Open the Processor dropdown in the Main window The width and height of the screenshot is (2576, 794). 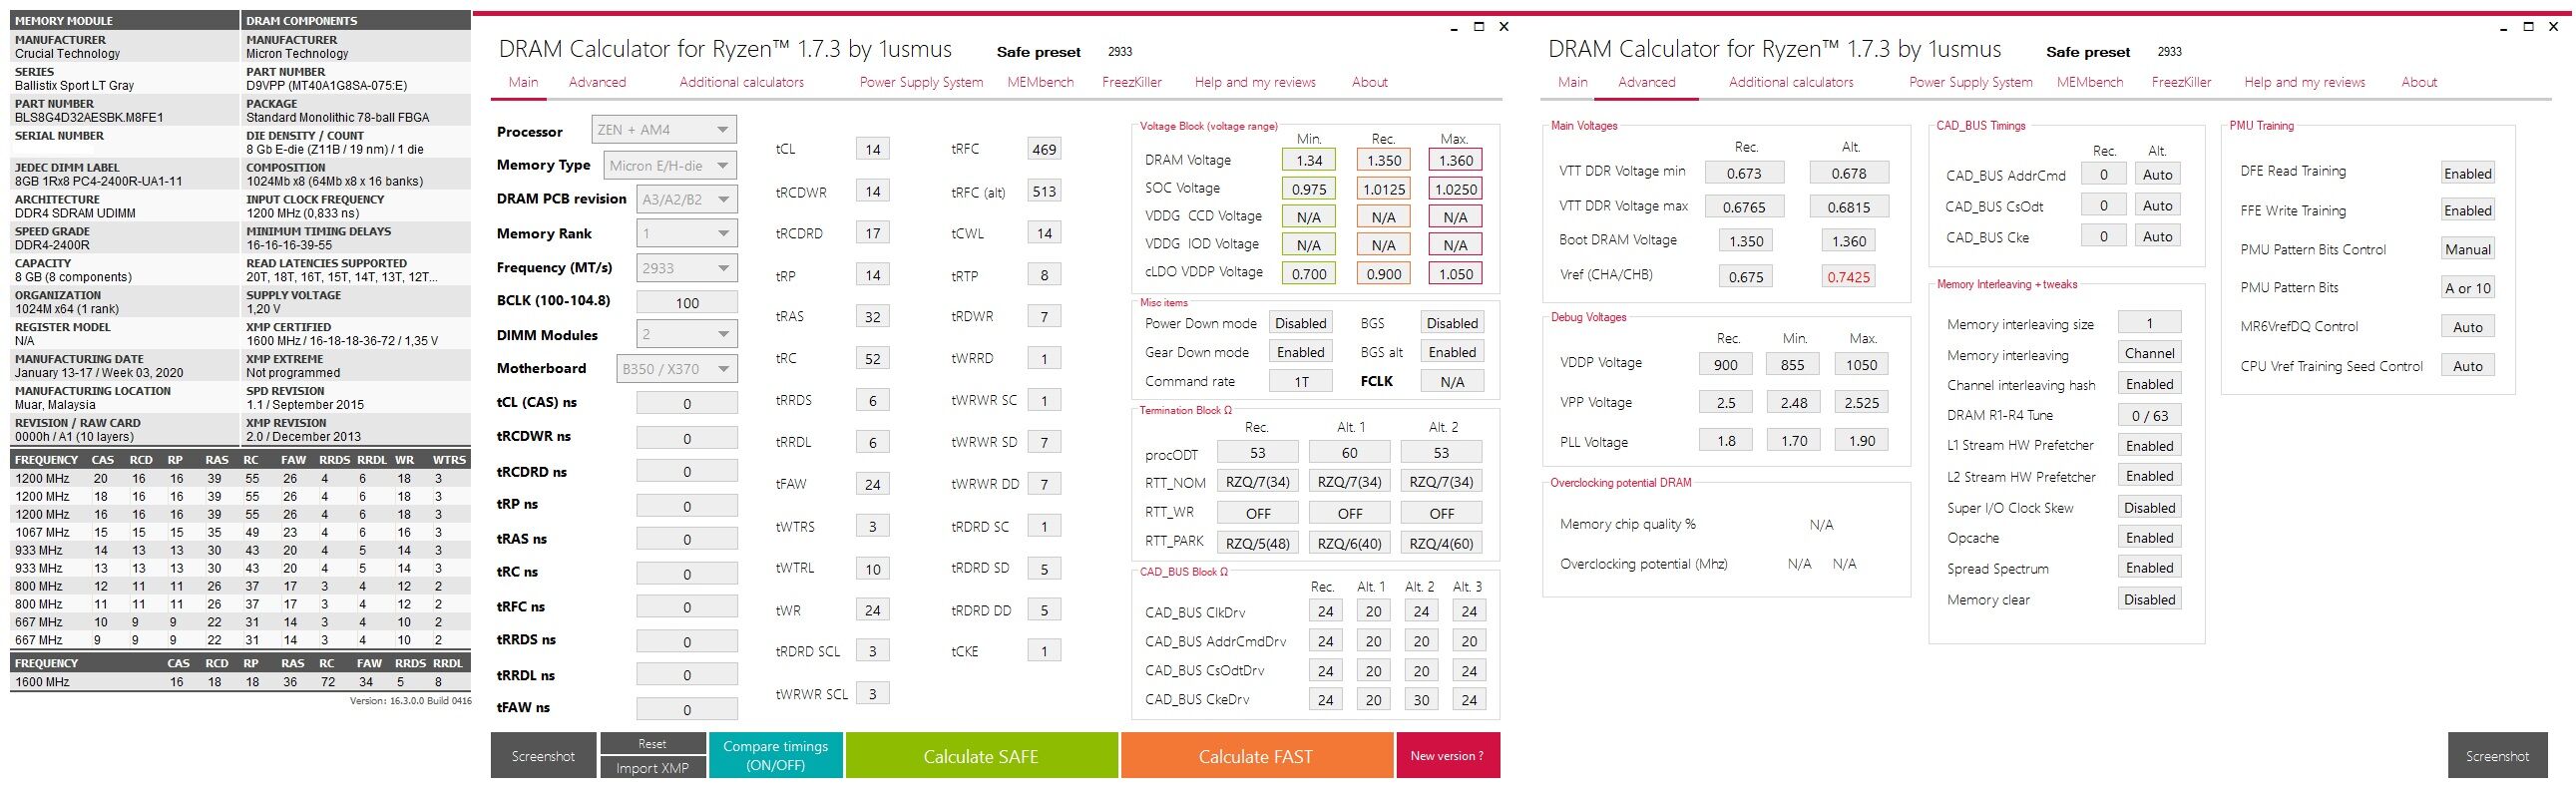click(x=664, y=130)
